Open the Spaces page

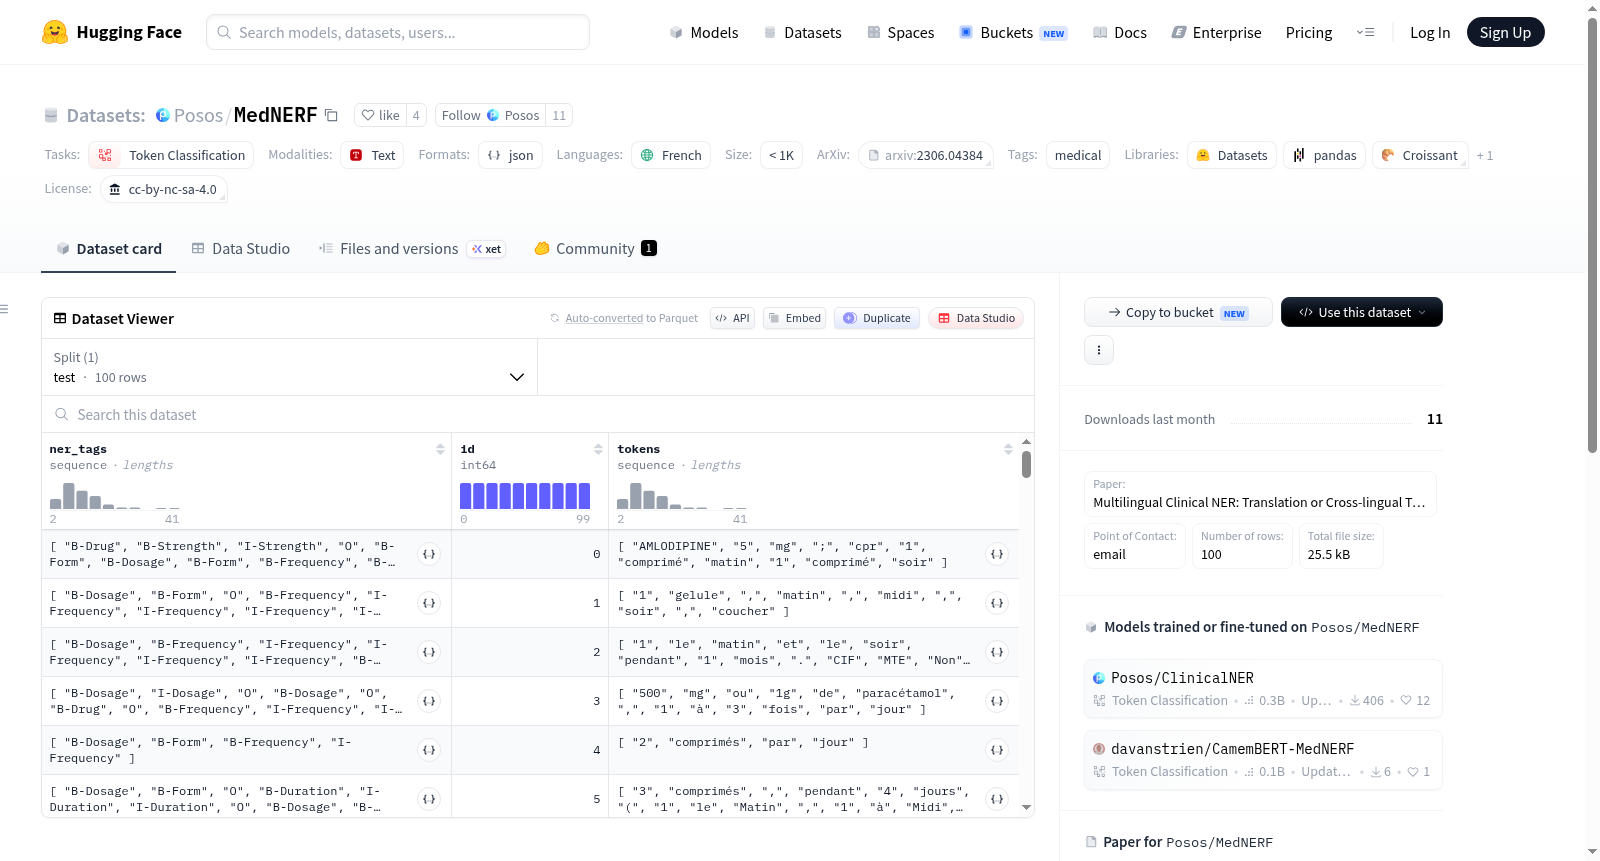point(900,33)
